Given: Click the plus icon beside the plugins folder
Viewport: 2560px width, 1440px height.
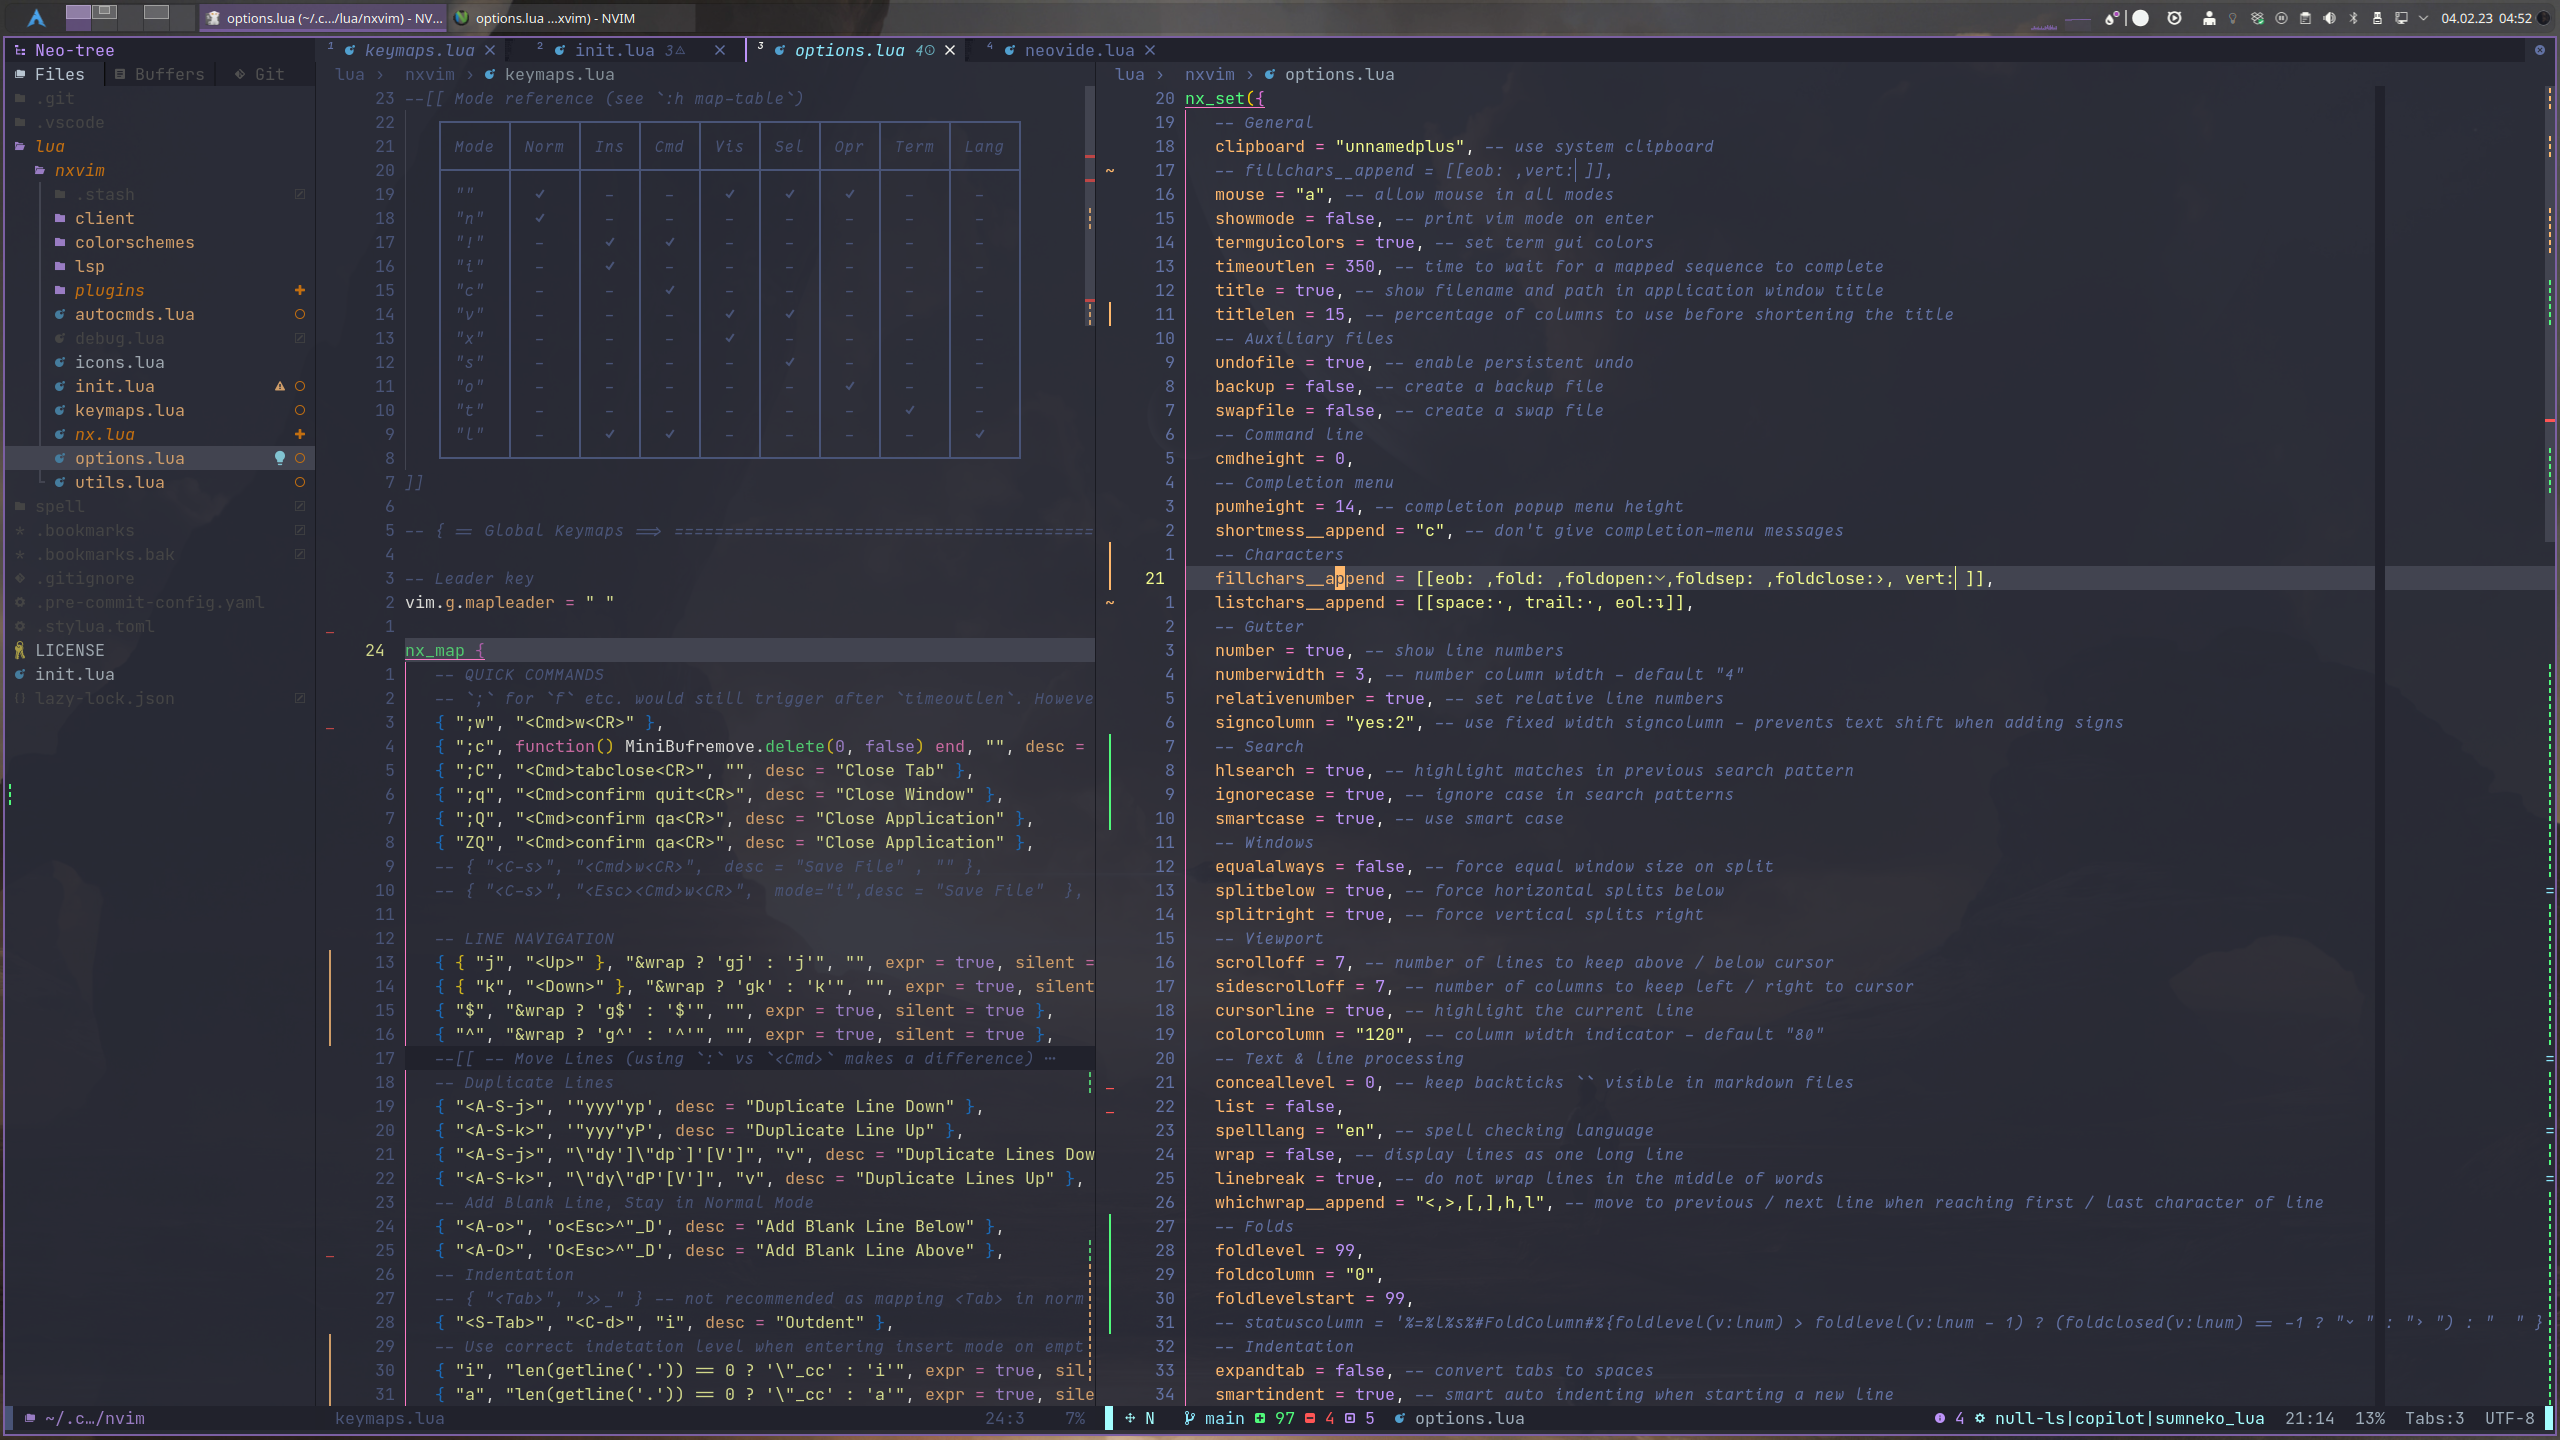Looking at the screenshot, I should tap(300, 290).
